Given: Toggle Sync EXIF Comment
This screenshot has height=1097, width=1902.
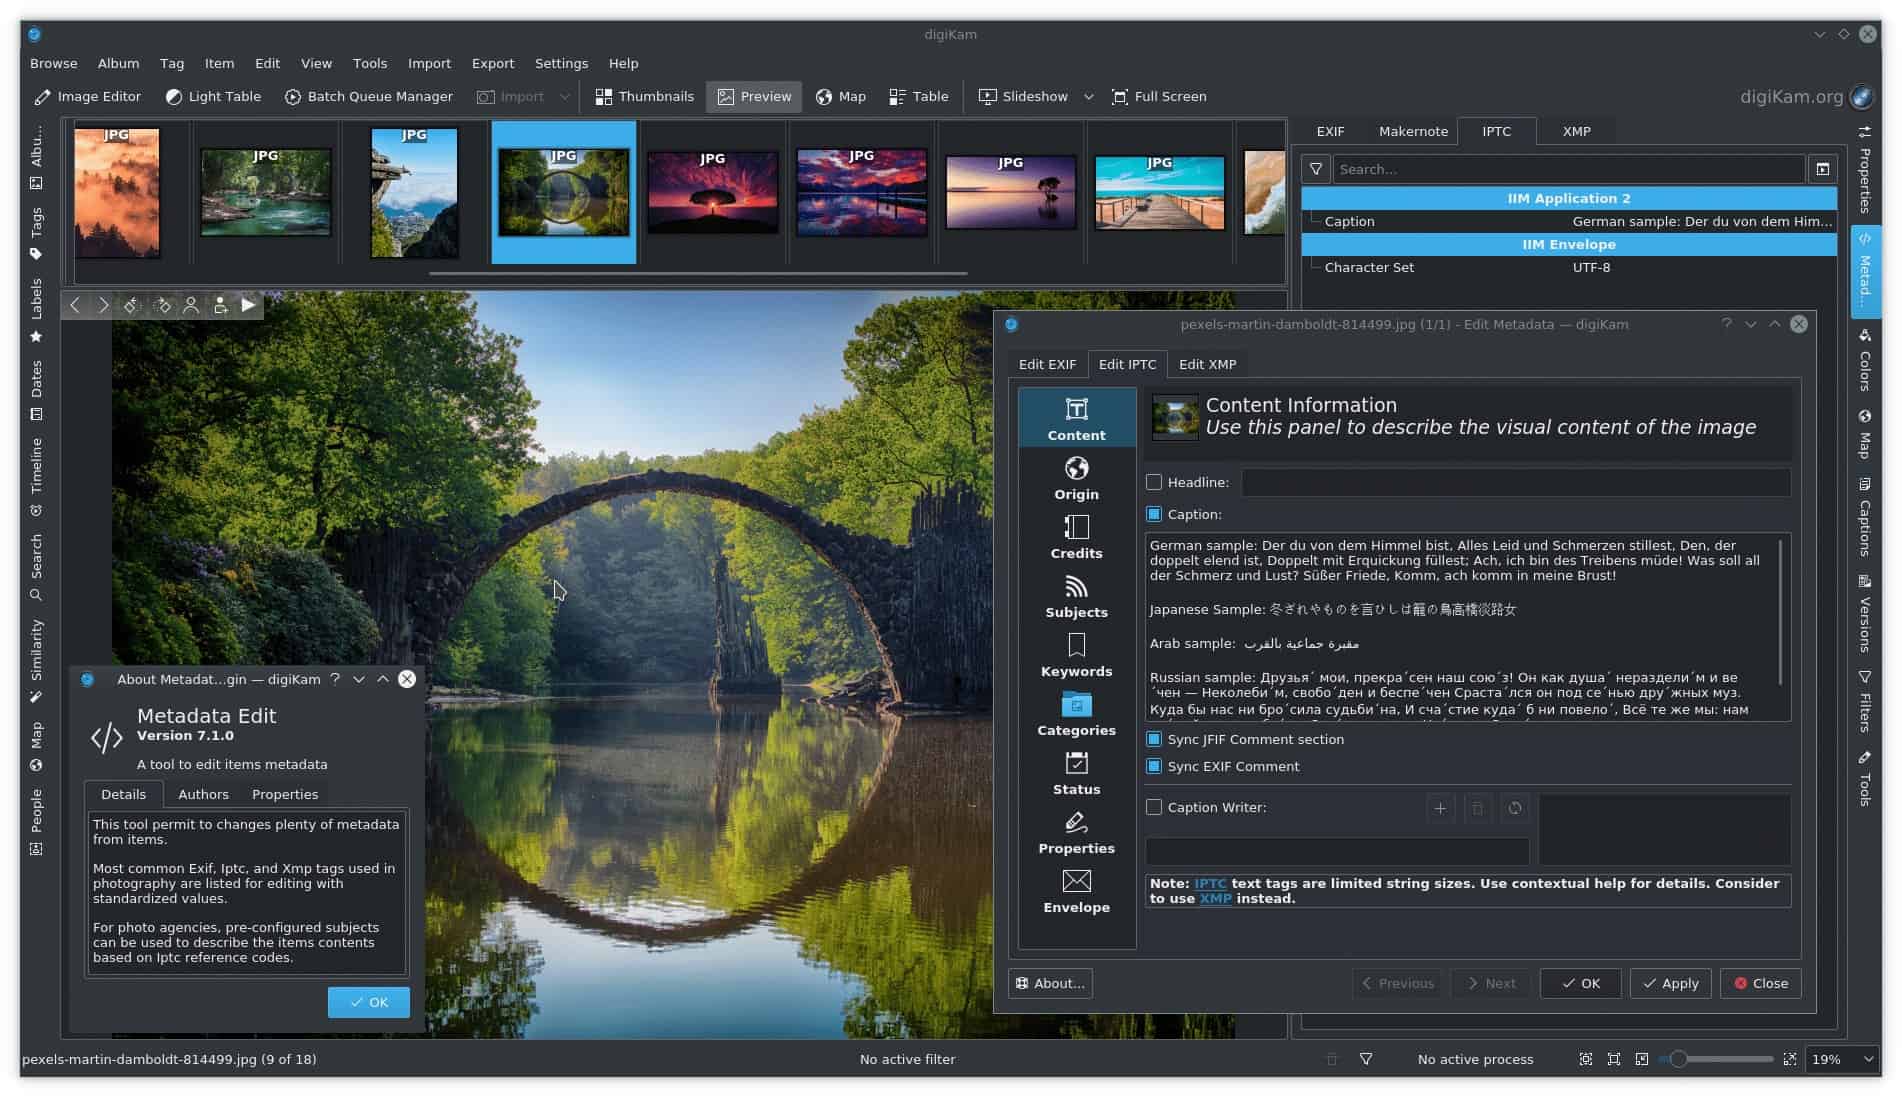Looking at the screenshot, I should click(1154, 766).
